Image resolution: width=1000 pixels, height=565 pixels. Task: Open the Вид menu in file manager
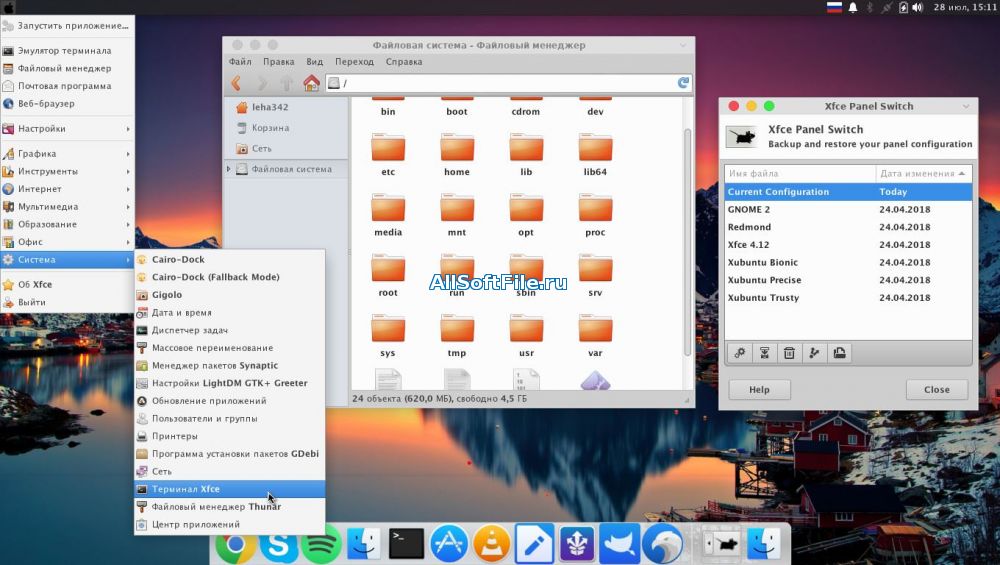(x=314, y=62)
